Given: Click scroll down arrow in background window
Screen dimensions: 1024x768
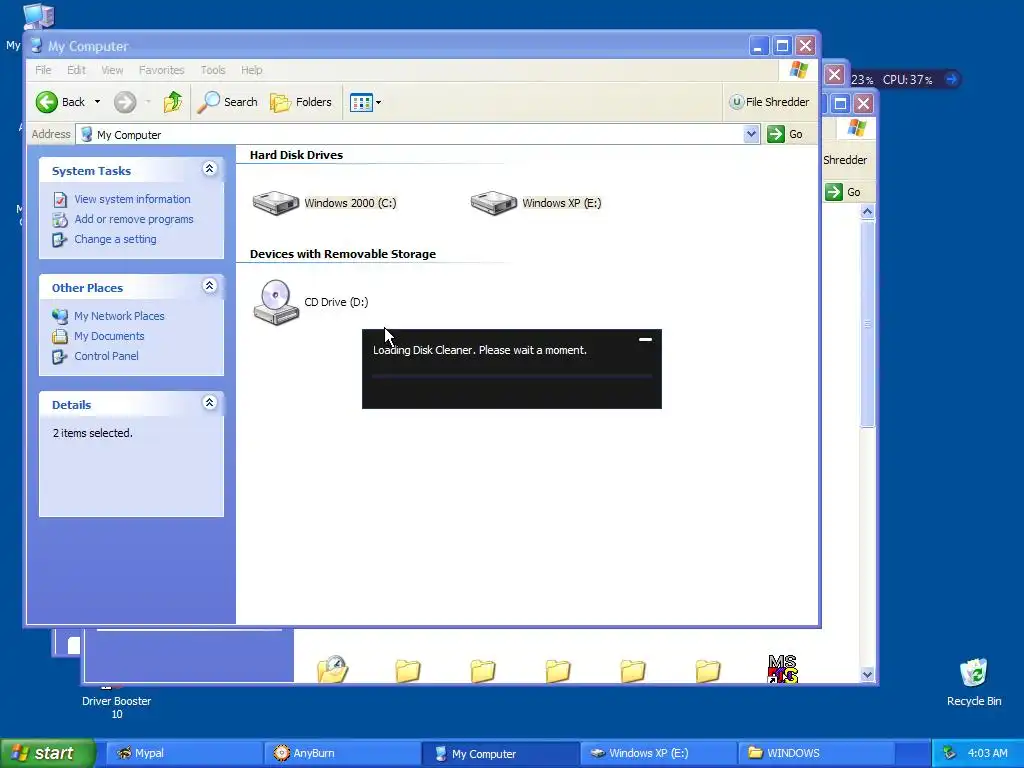Looking at the screenshot, I should click(867, 675).
